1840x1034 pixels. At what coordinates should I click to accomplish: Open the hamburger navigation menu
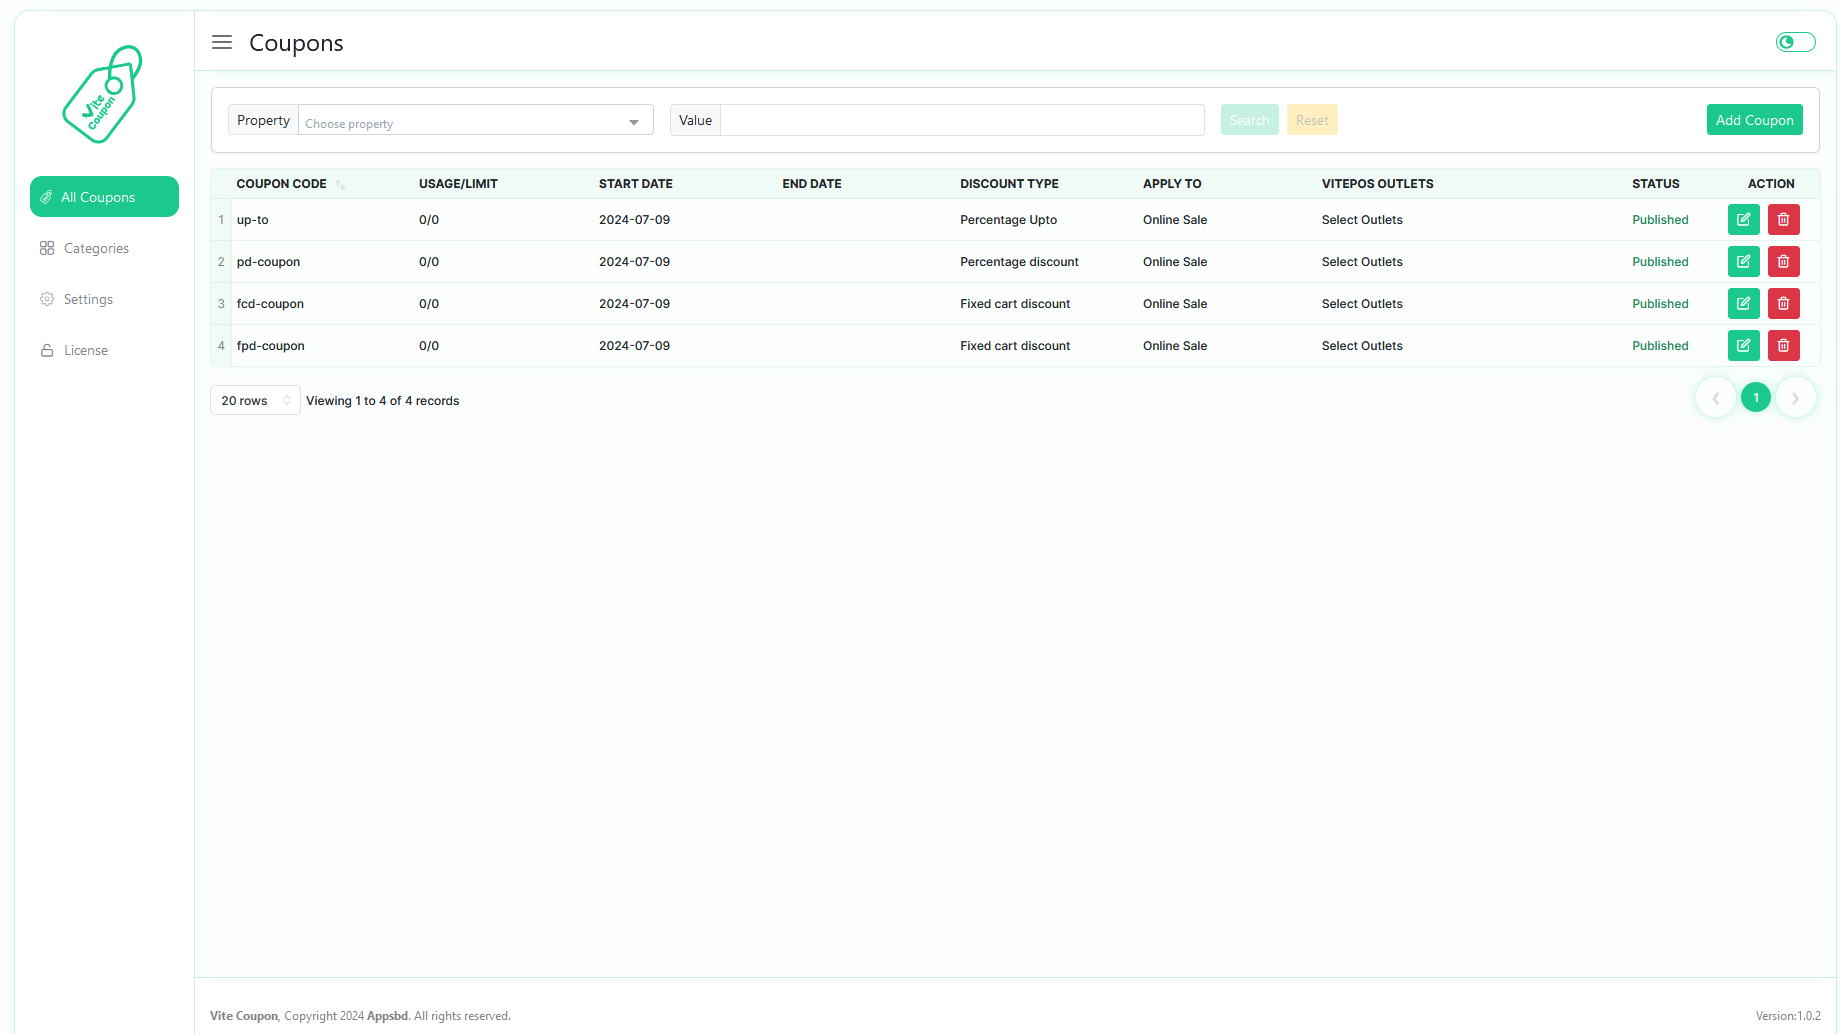point(221,42)
